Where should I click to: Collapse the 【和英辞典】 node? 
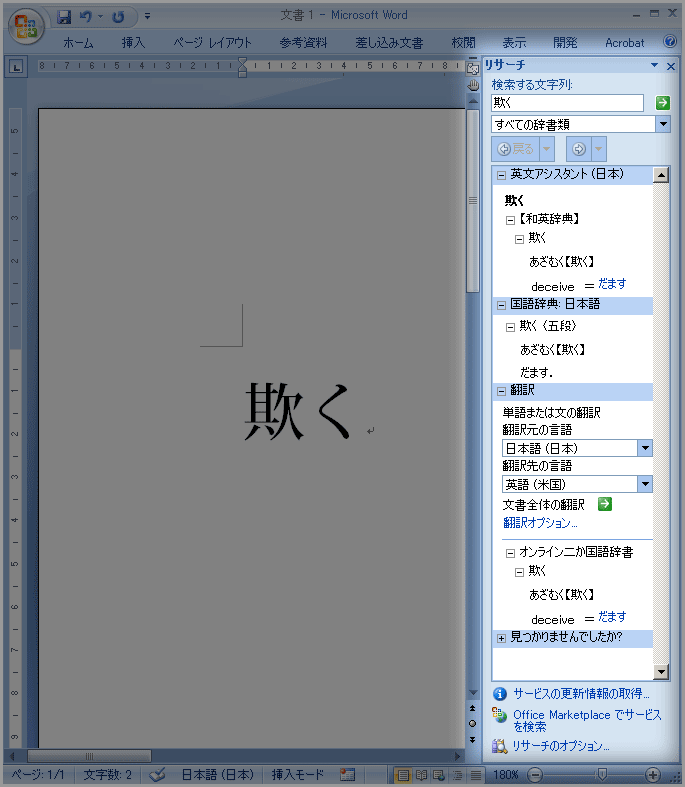pyautogui.click(x=510, y=220)
